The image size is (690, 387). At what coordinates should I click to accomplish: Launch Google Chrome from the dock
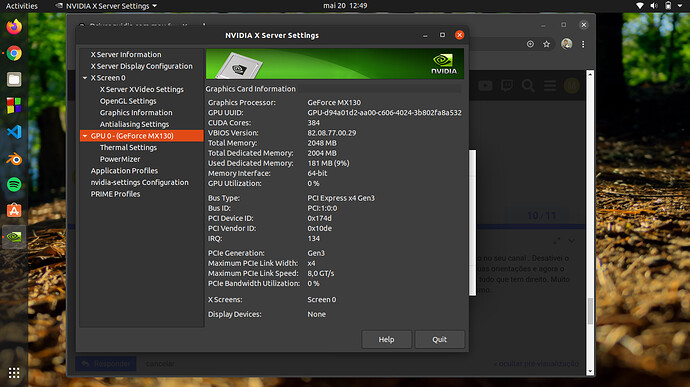point(14,53)
